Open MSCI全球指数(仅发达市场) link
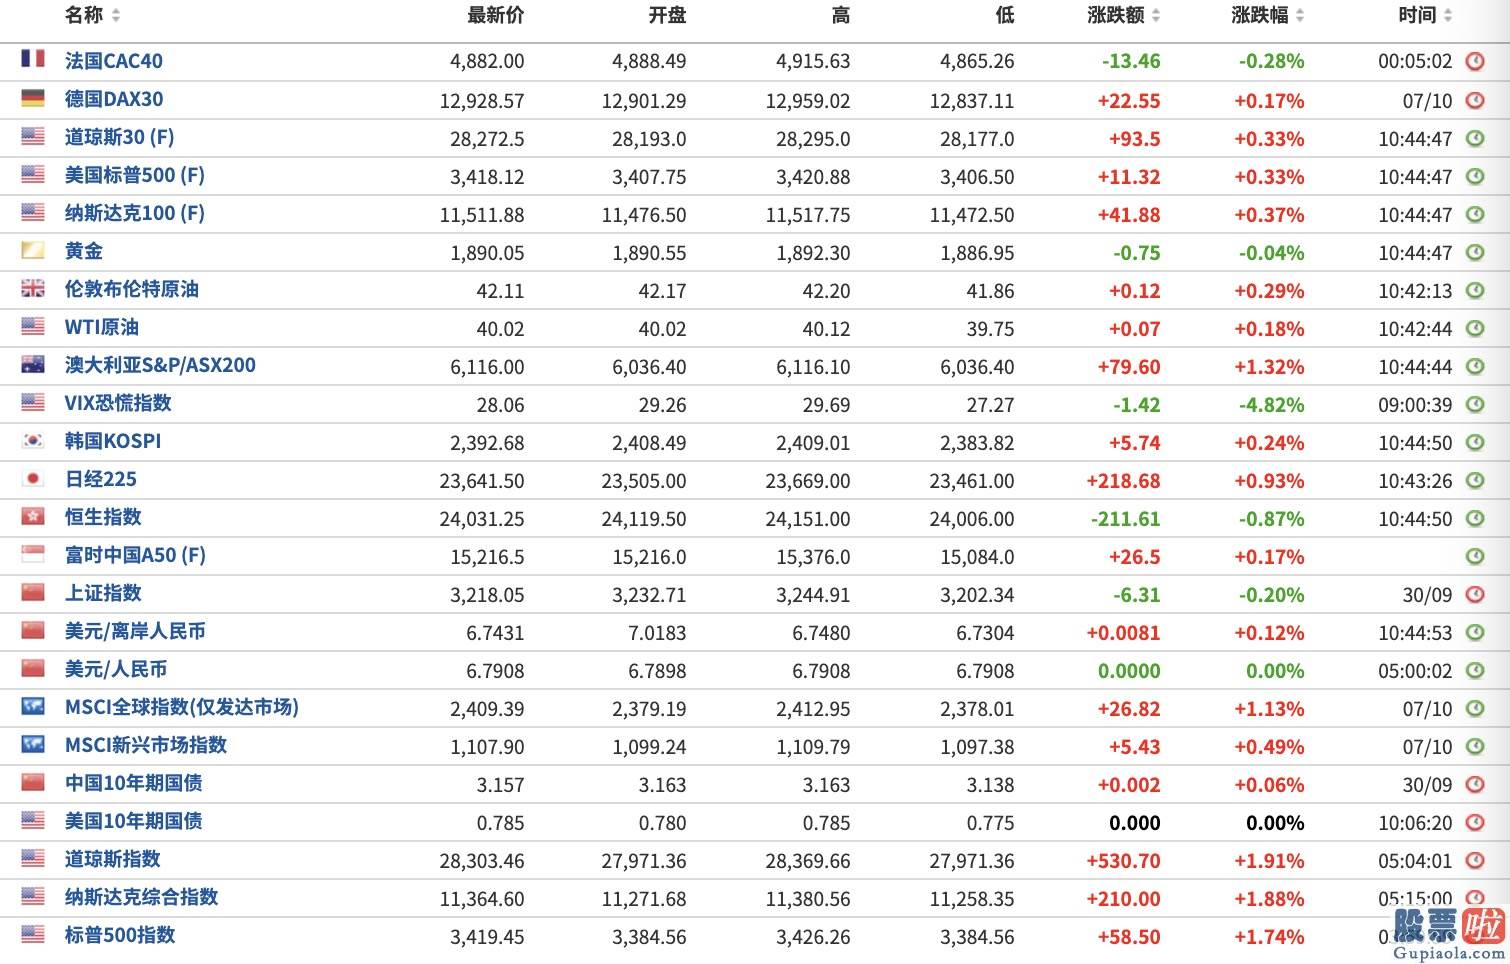 click(182, 707)
